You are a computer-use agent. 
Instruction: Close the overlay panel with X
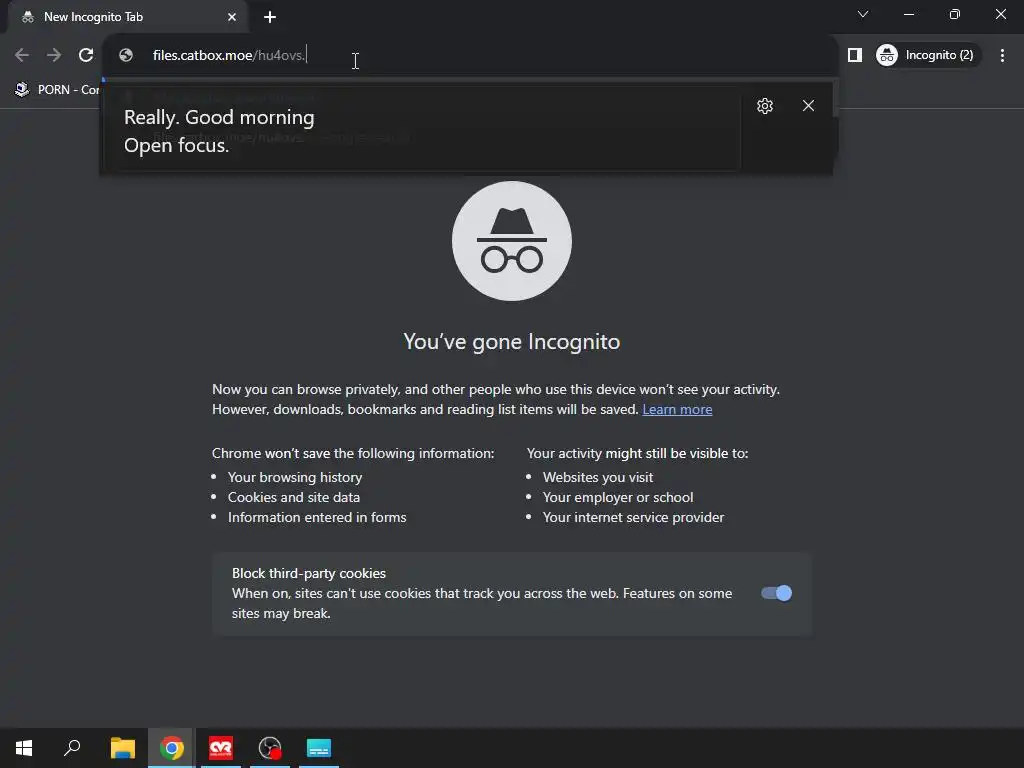point(808,106)
